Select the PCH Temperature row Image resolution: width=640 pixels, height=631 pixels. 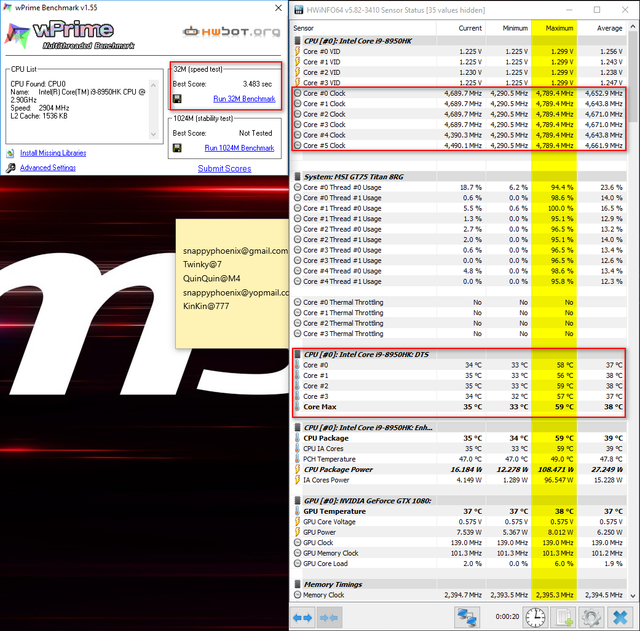(460, 459)
